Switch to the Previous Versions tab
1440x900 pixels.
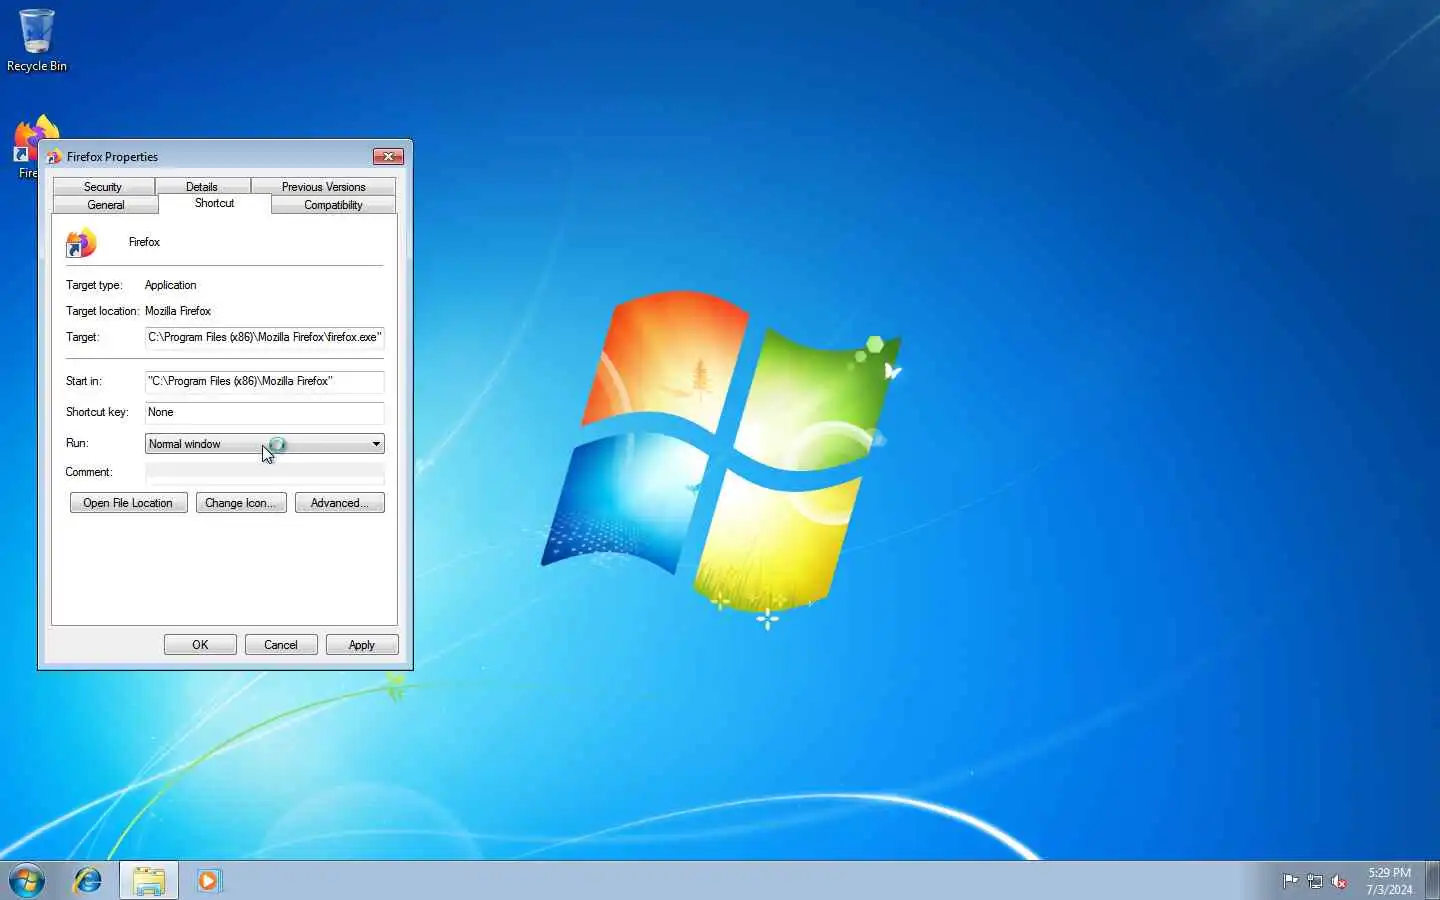point(324,187)
